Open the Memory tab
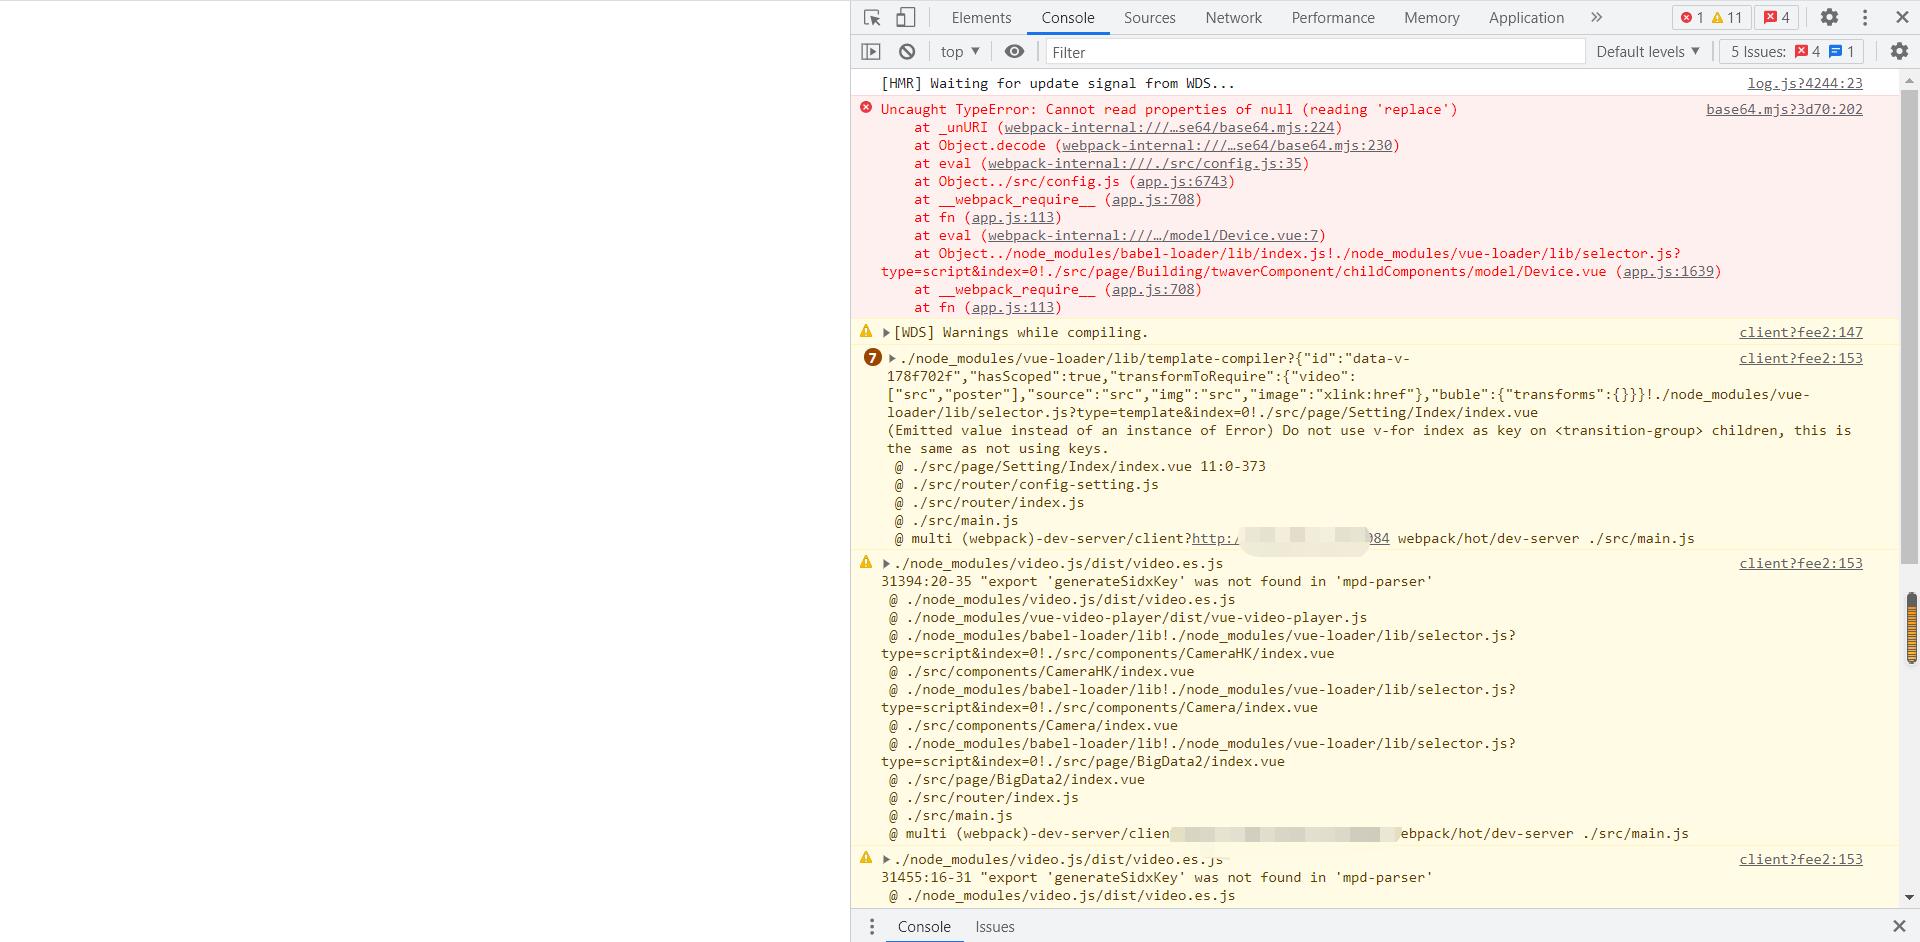1920x942 pixels. tap(1431, 18)
